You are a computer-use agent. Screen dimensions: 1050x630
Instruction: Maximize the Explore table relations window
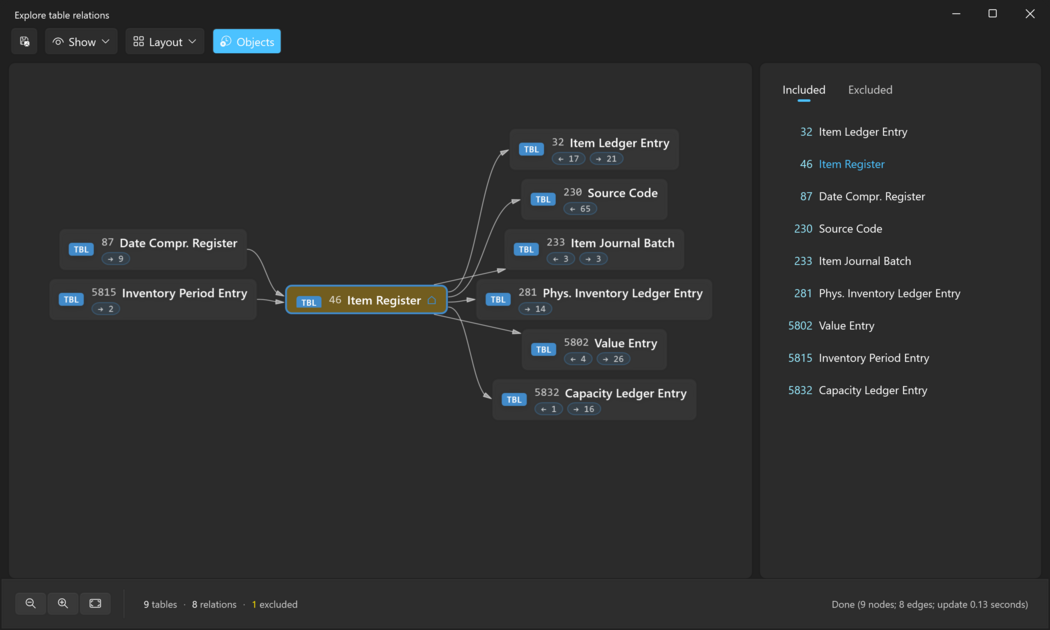pos(992,13)
